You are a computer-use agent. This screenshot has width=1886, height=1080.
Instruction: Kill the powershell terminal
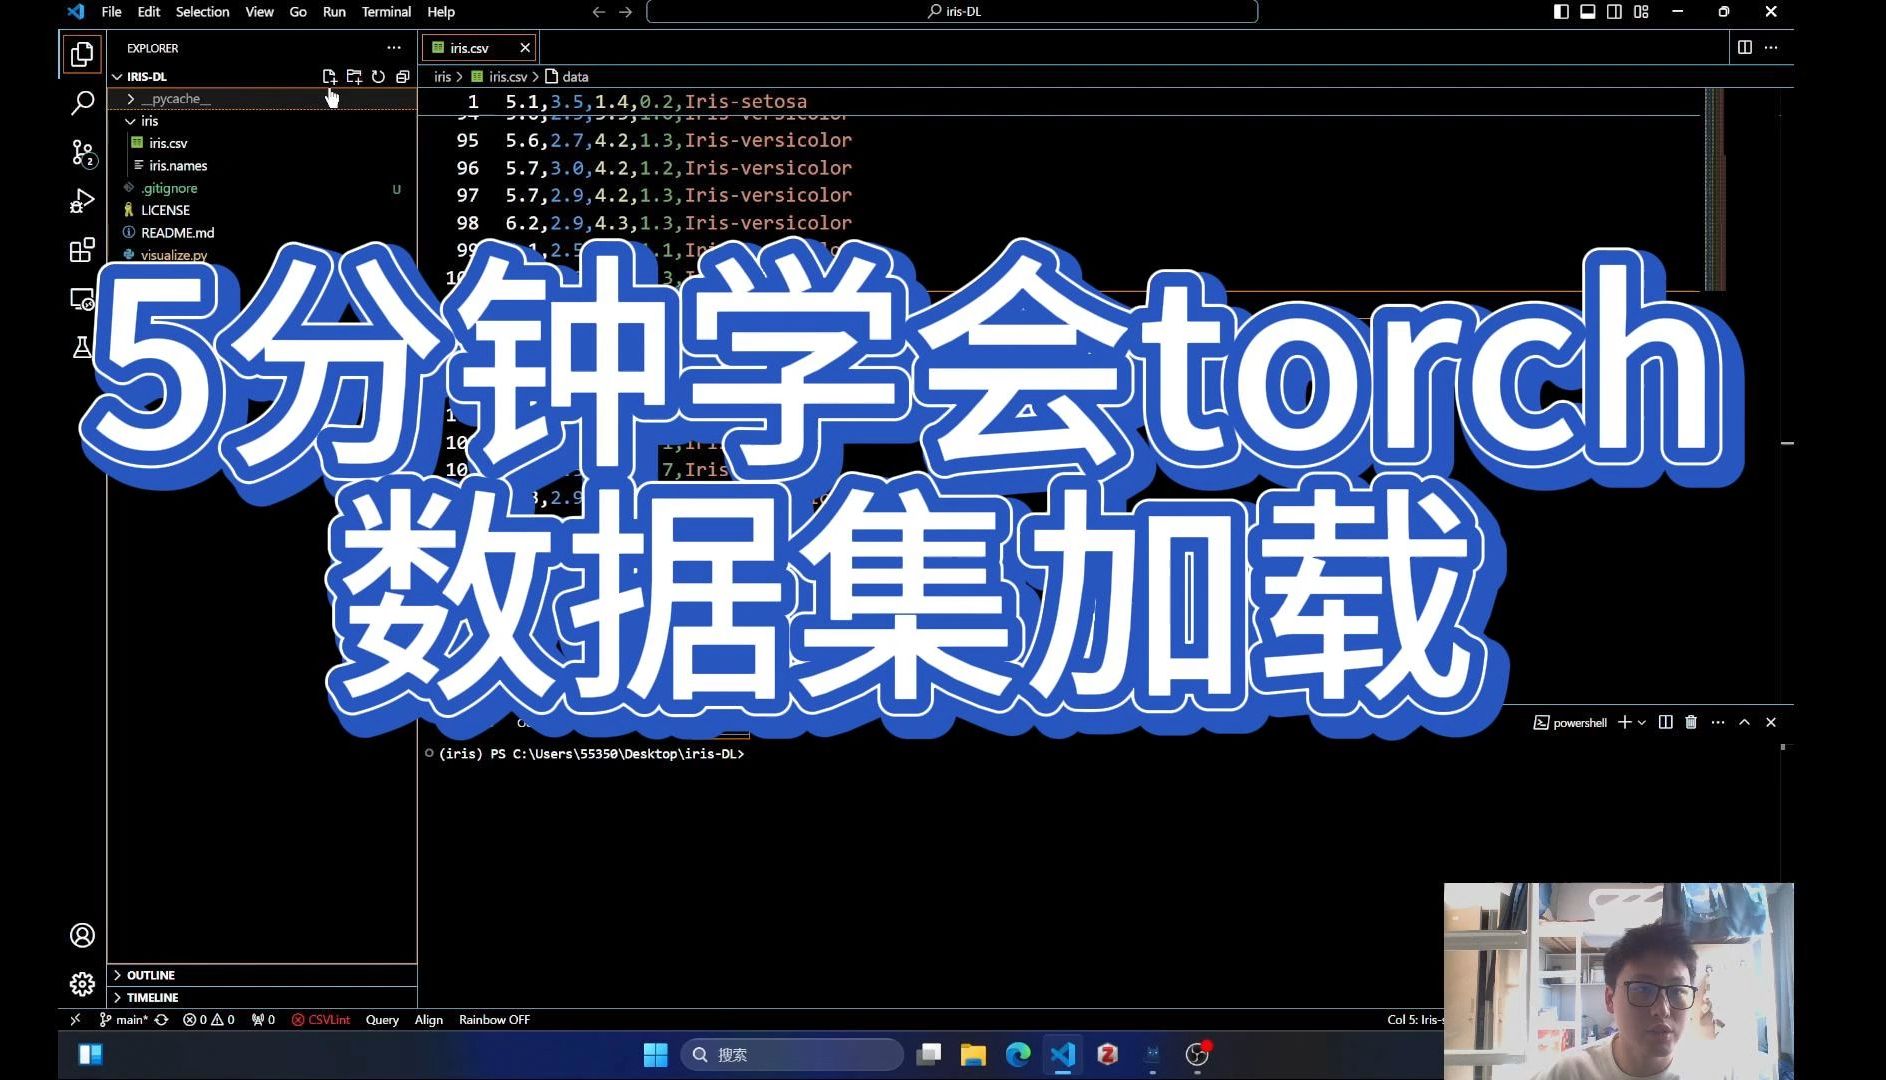[1691, 722]
